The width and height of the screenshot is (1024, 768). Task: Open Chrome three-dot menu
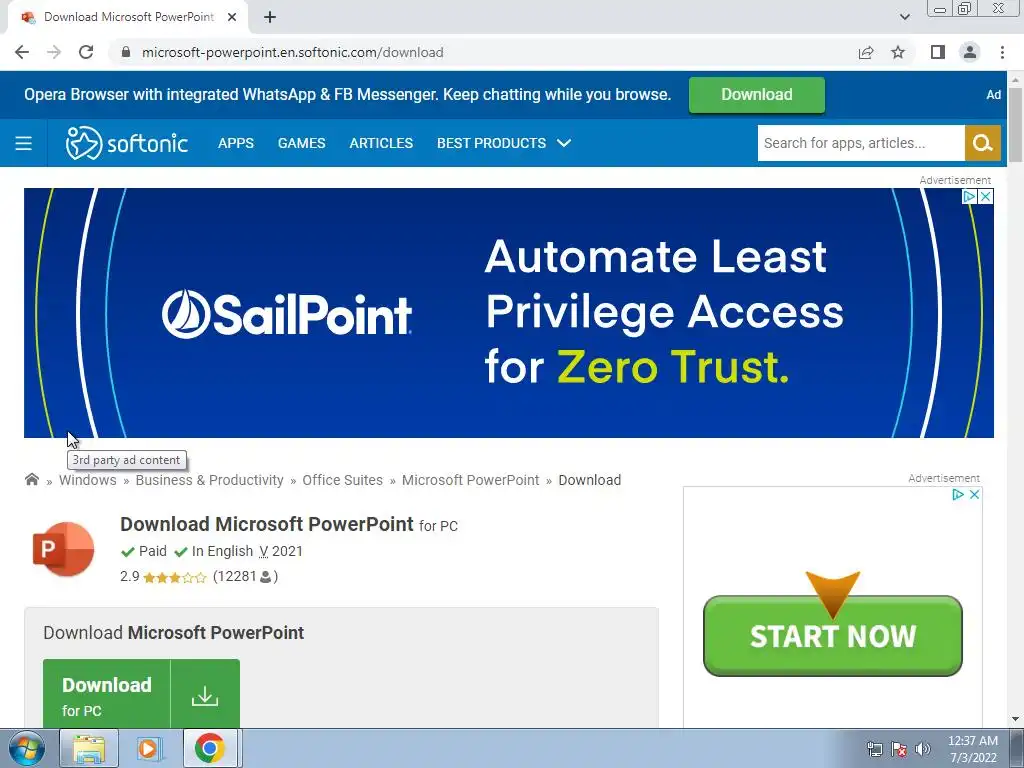click(x=1002, y=52)
